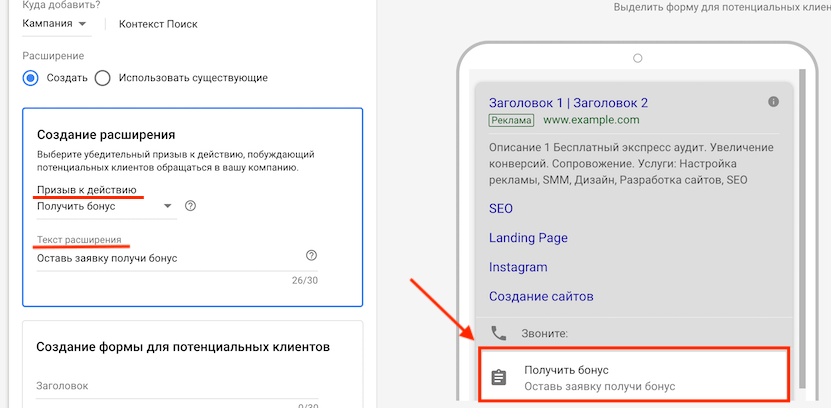Click the help icon beside call-to-action dropdown
The image size is (831, 408).
tap(191, 206)
